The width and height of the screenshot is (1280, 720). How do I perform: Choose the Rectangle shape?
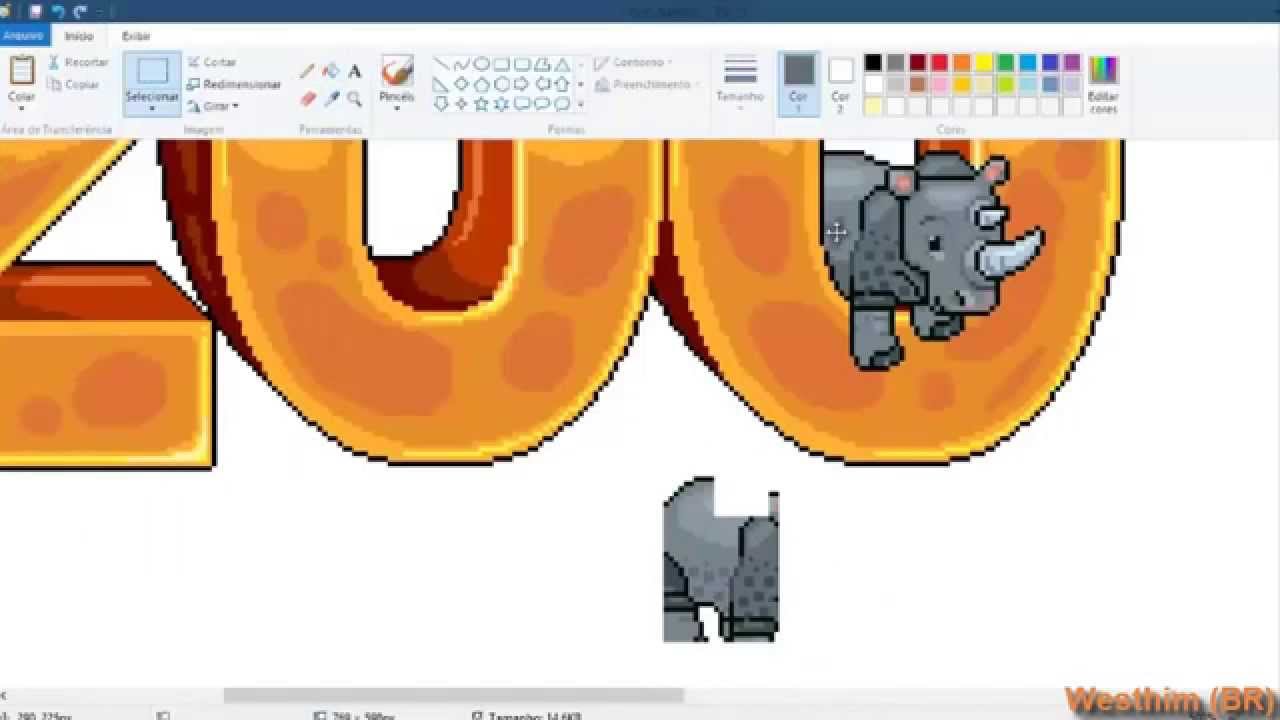point(501,64)
